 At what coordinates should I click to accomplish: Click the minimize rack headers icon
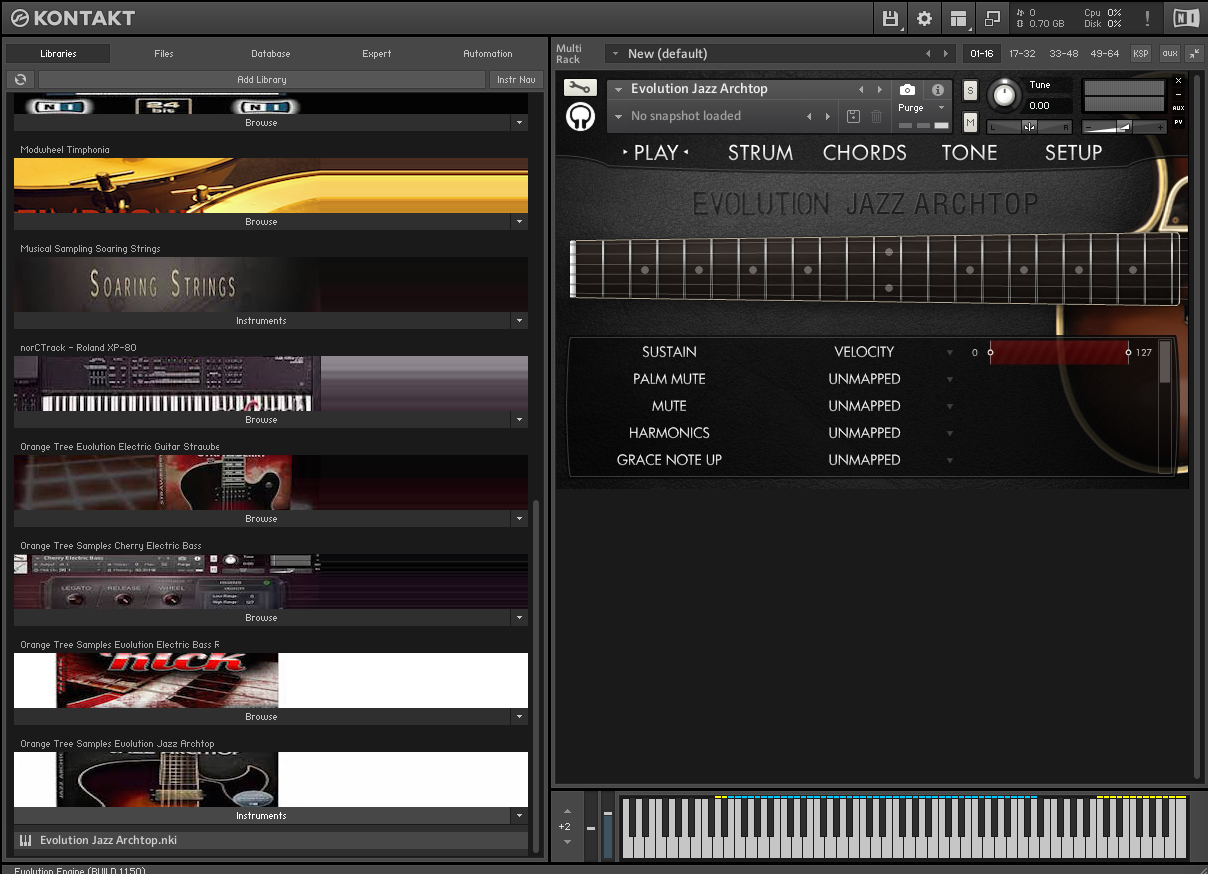[x=1194, y=54]
